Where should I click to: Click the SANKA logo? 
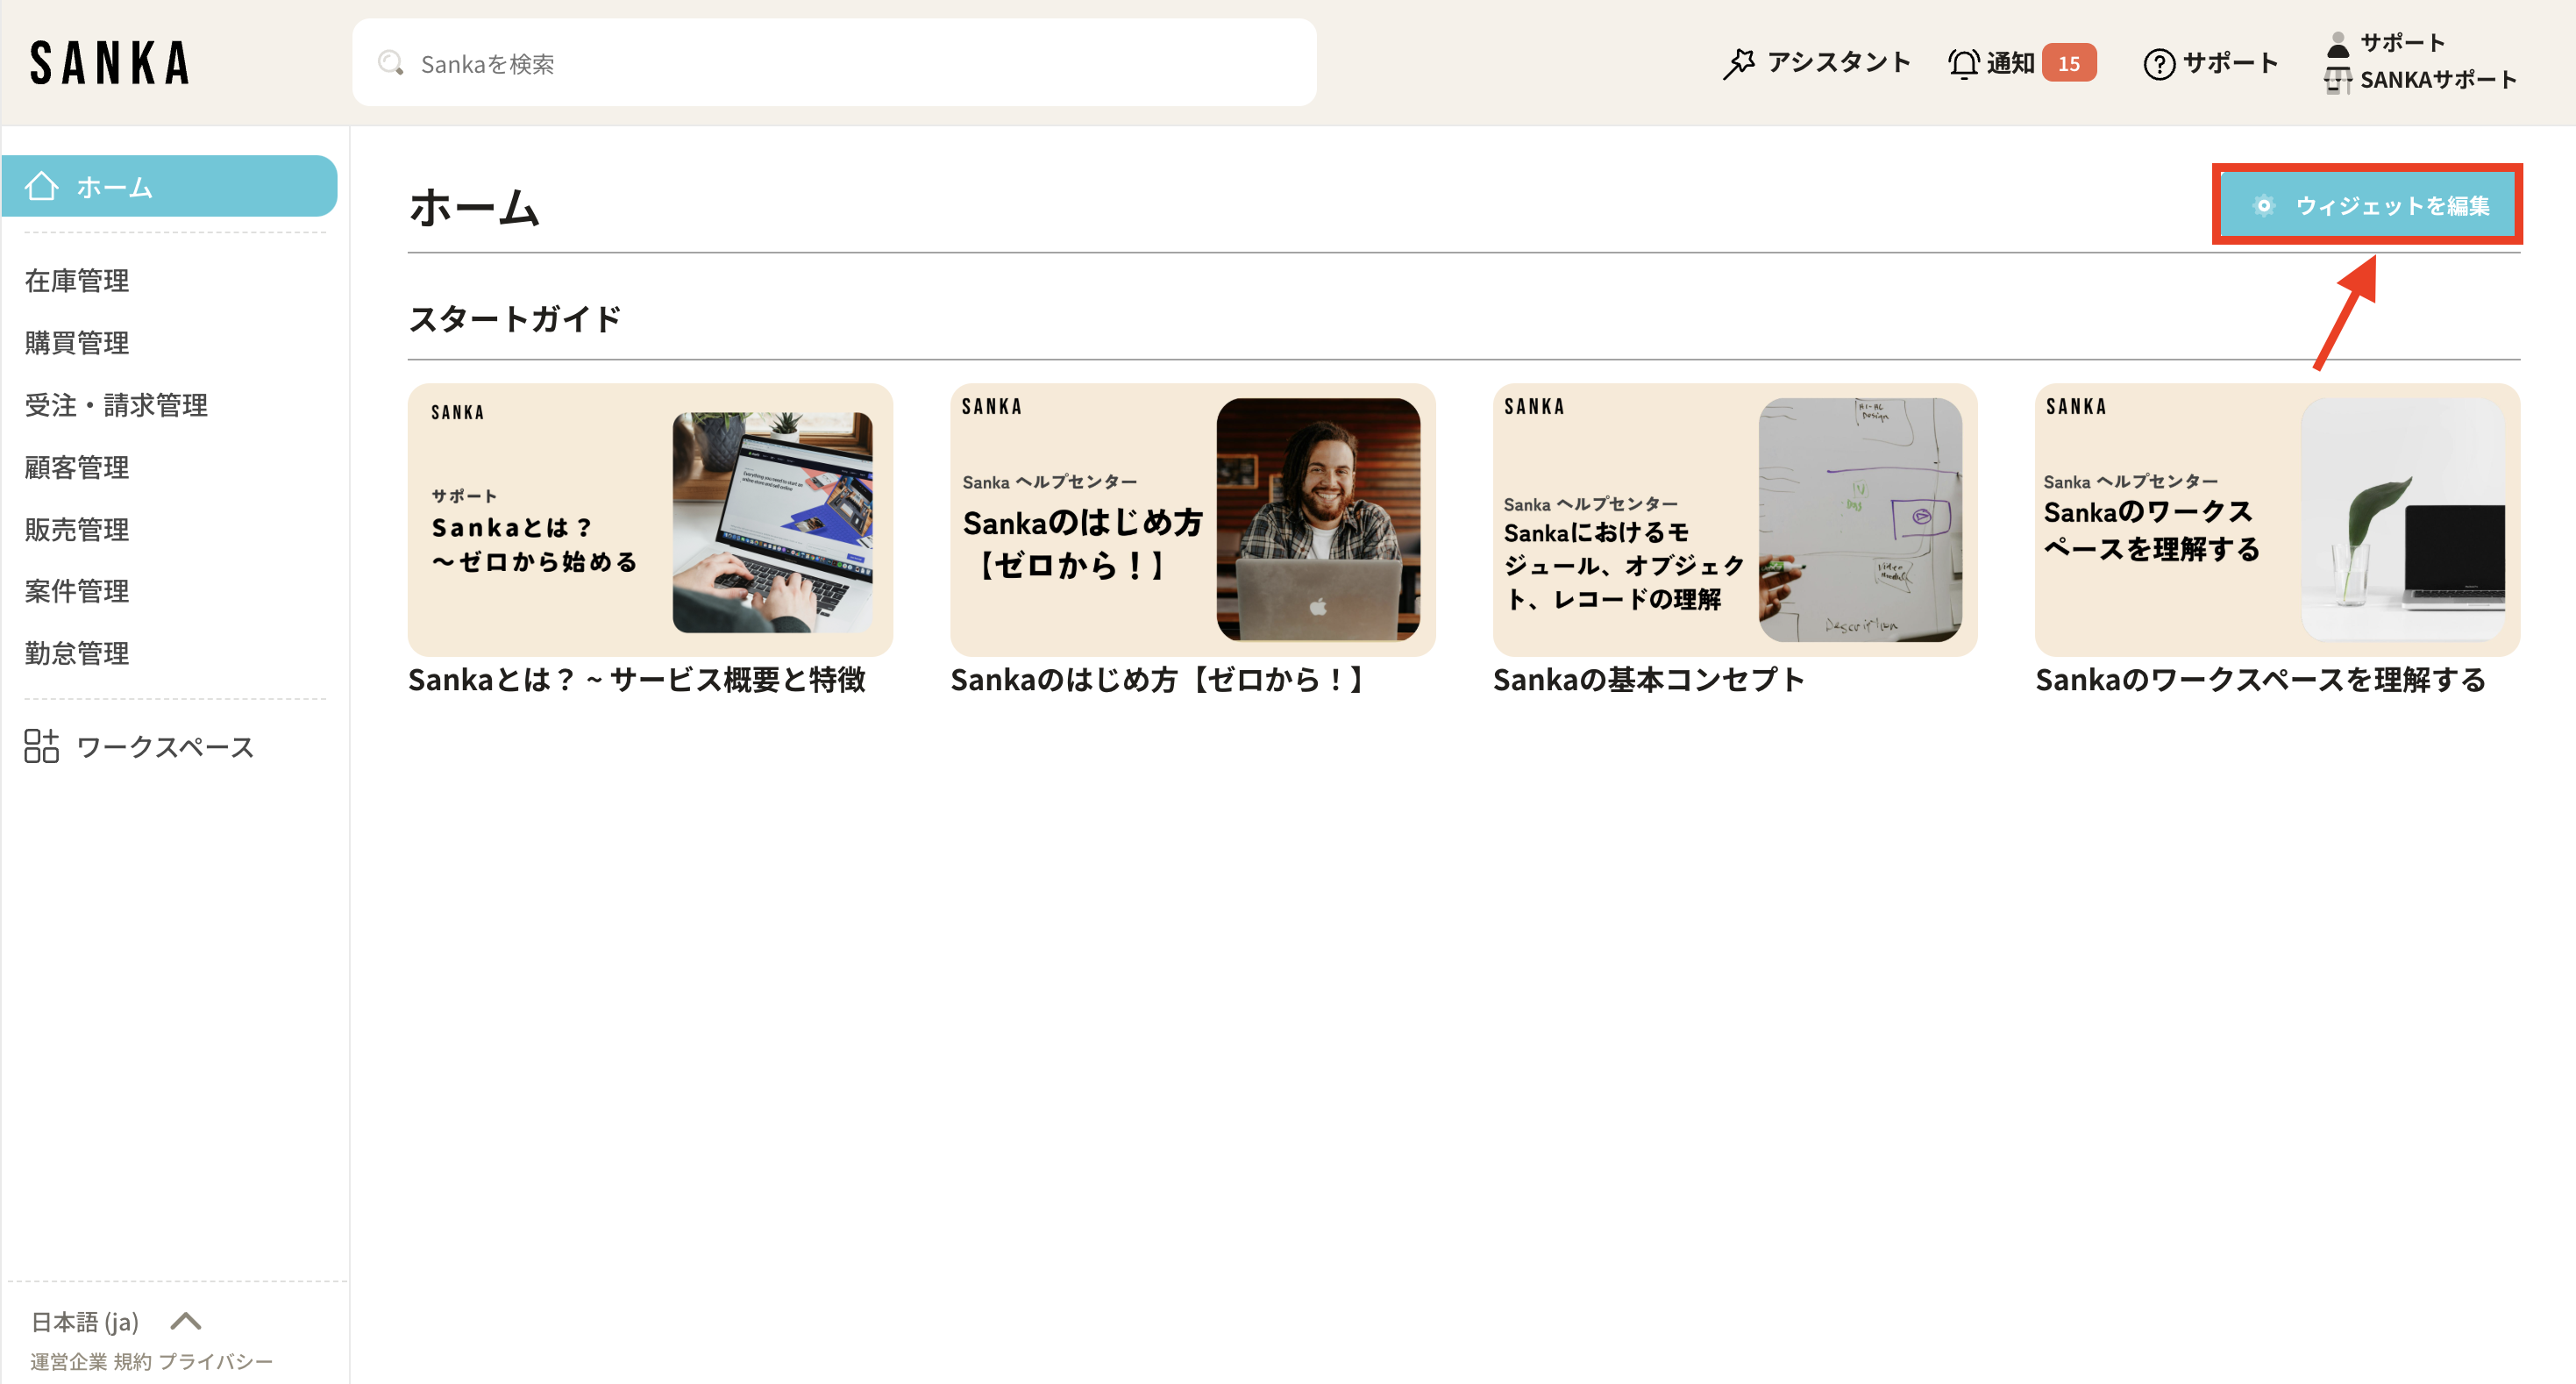tap(110, 62)
